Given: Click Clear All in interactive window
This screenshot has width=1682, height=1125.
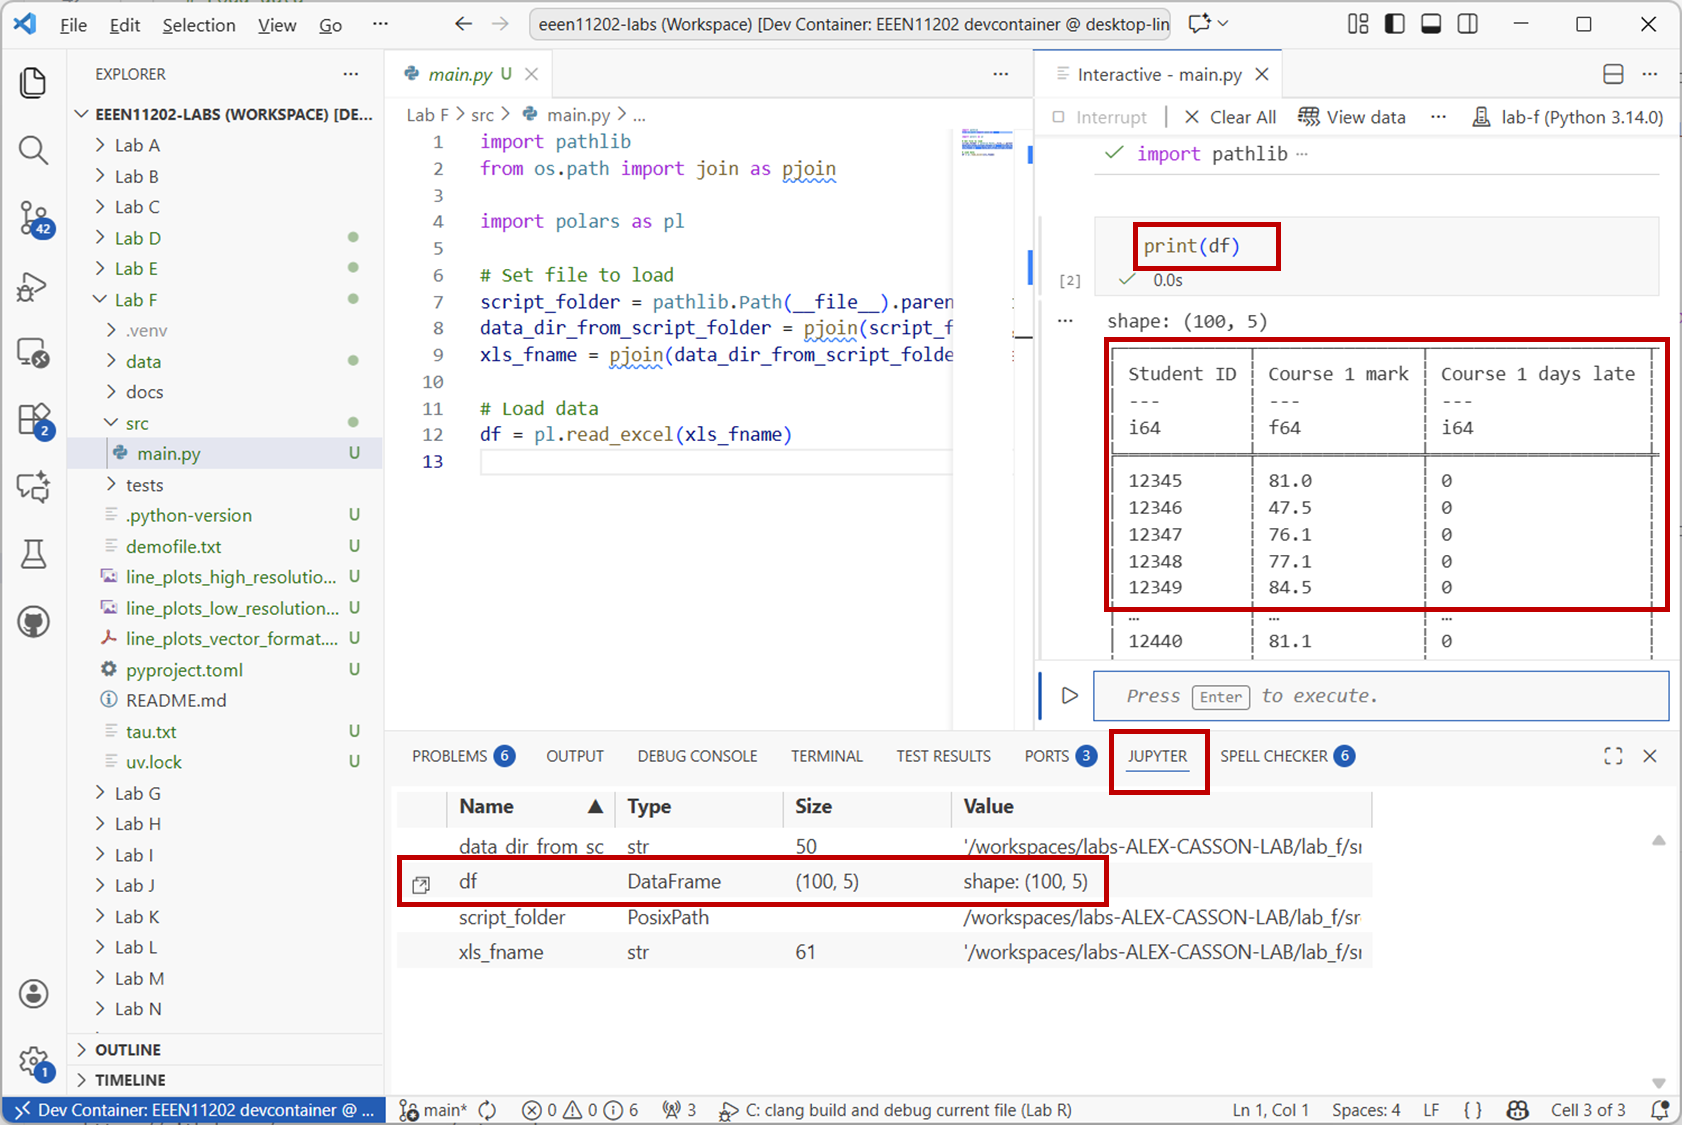Looking at the screenshot, I should (x=1230, y=117).
